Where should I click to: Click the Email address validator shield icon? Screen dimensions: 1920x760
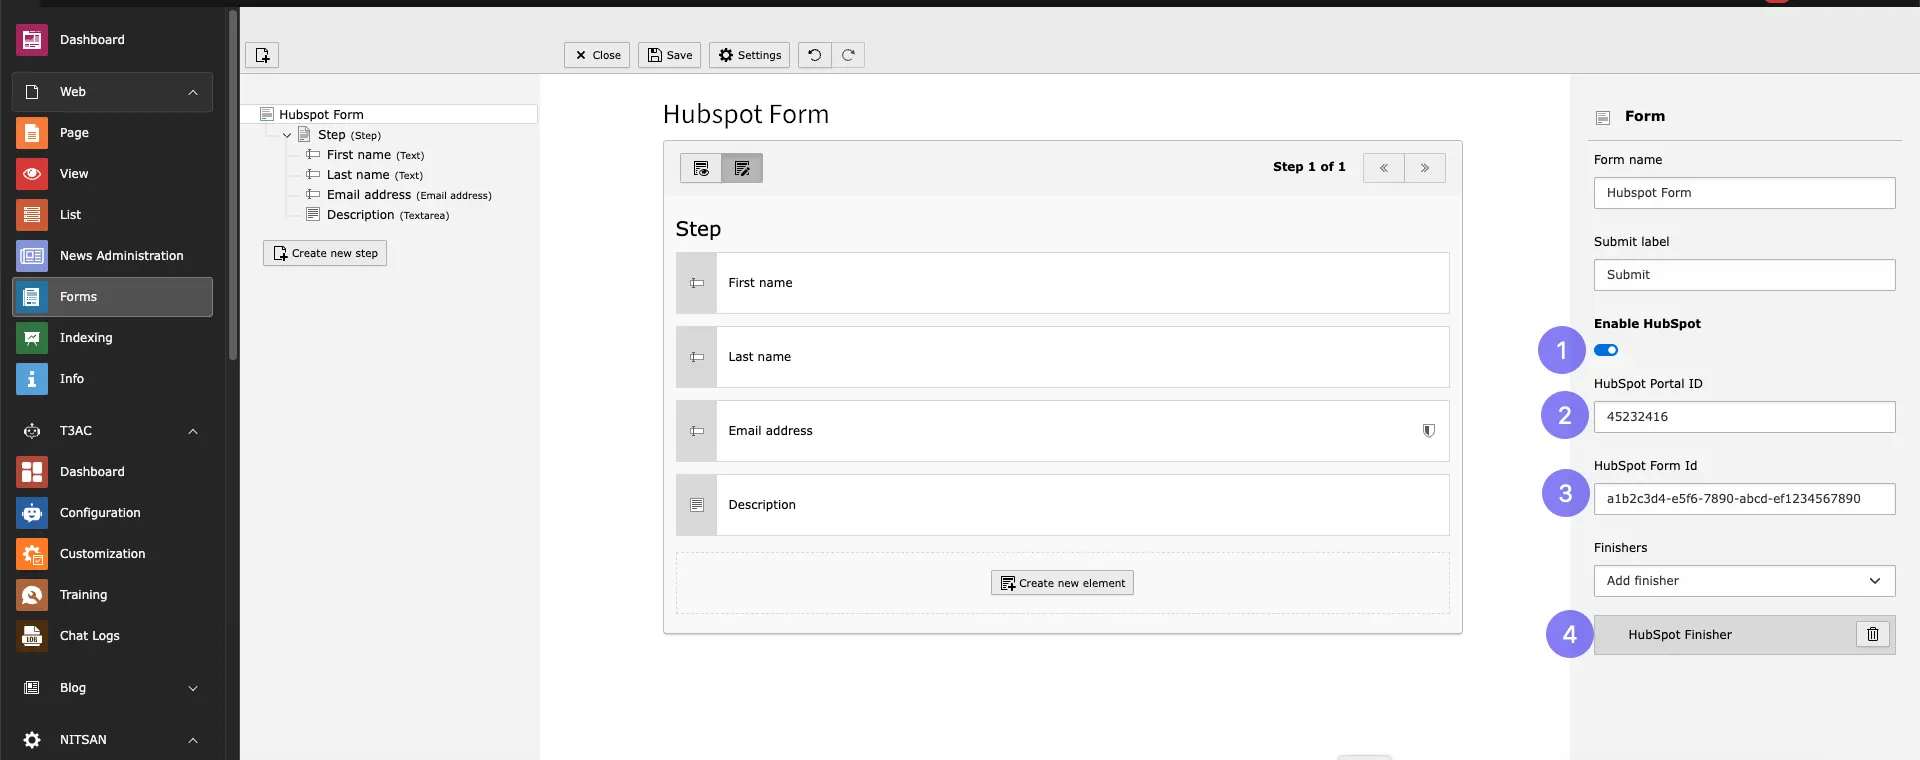(1429, 431)
